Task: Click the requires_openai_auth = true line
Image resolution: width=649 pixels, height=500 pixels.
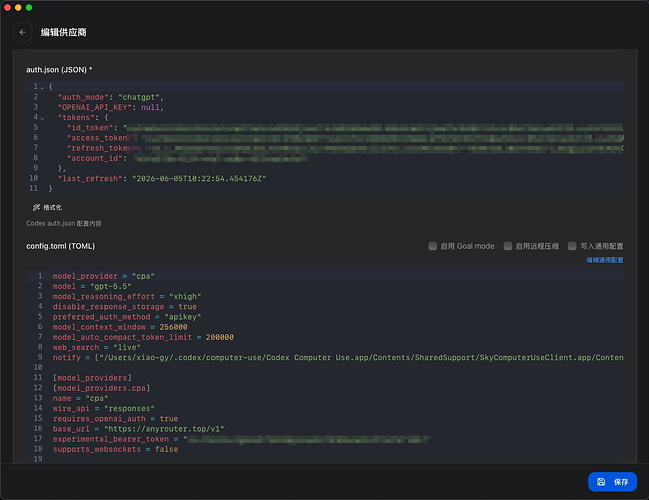Action: tap(115, 419)
